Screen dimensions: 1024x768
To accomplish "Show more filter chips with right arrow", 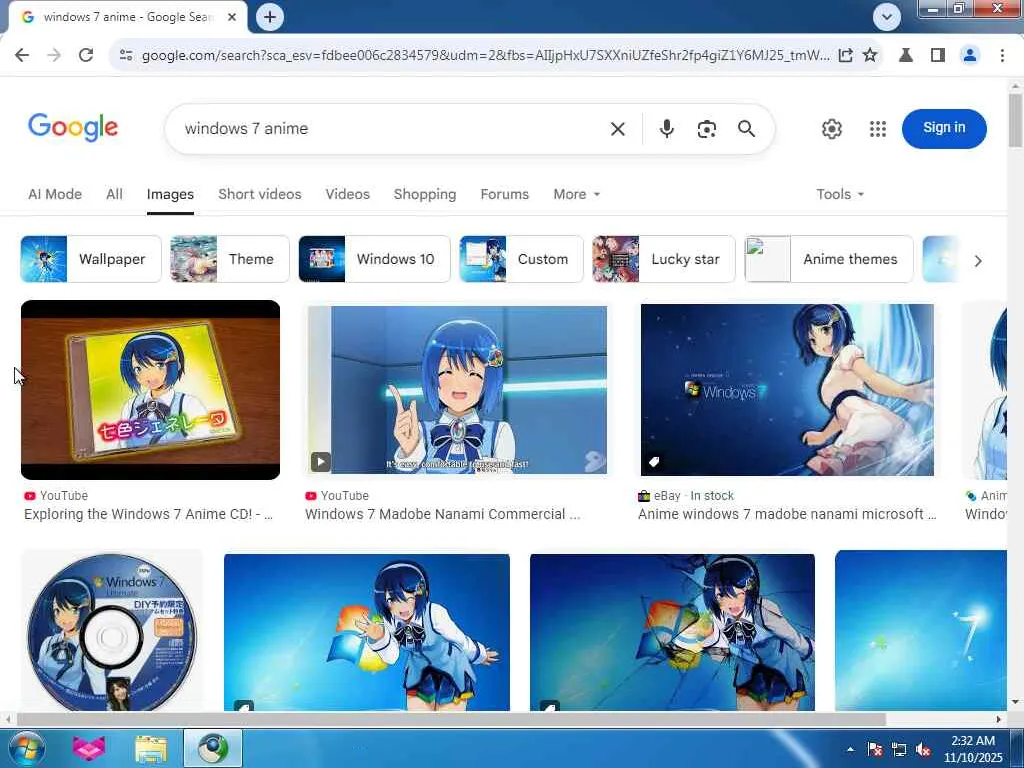I will [x=978, y=261].
